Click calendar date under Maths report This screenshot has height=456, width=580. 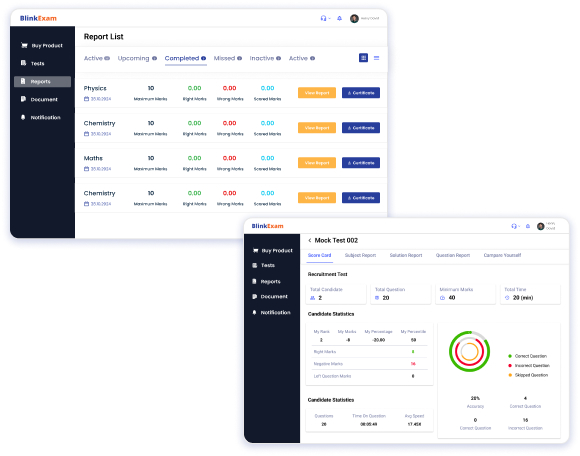coord(97,169)
